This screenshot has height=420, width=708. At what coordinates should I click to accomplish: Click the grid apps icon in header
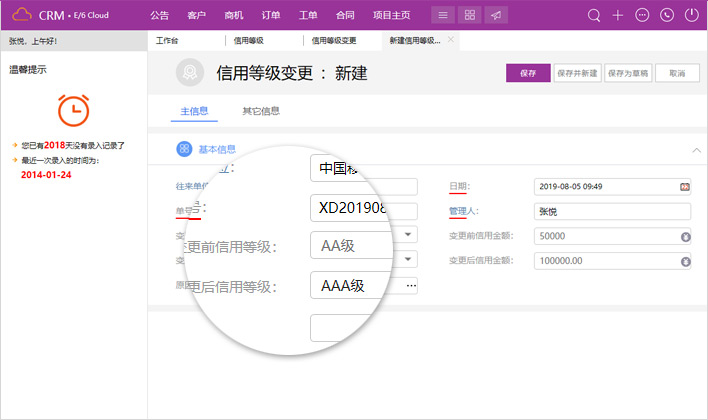[x=470, y=15]
